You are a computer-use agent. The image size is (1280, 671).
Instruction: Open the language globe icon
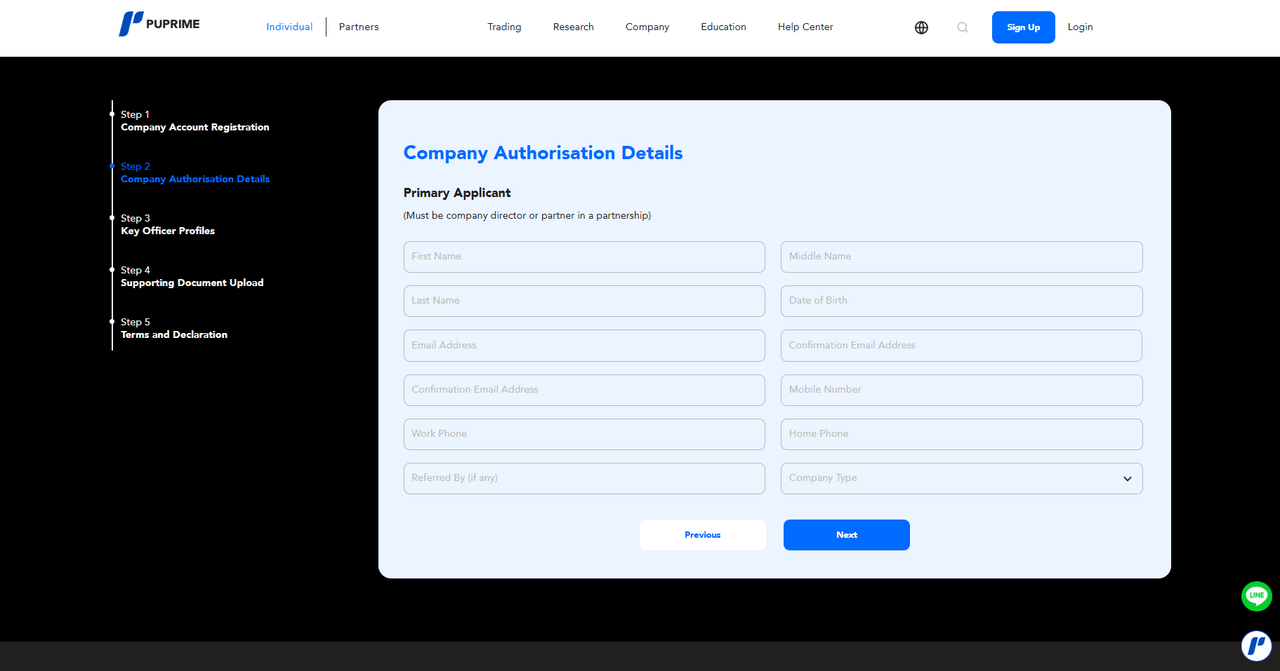(x=921, y=27)
